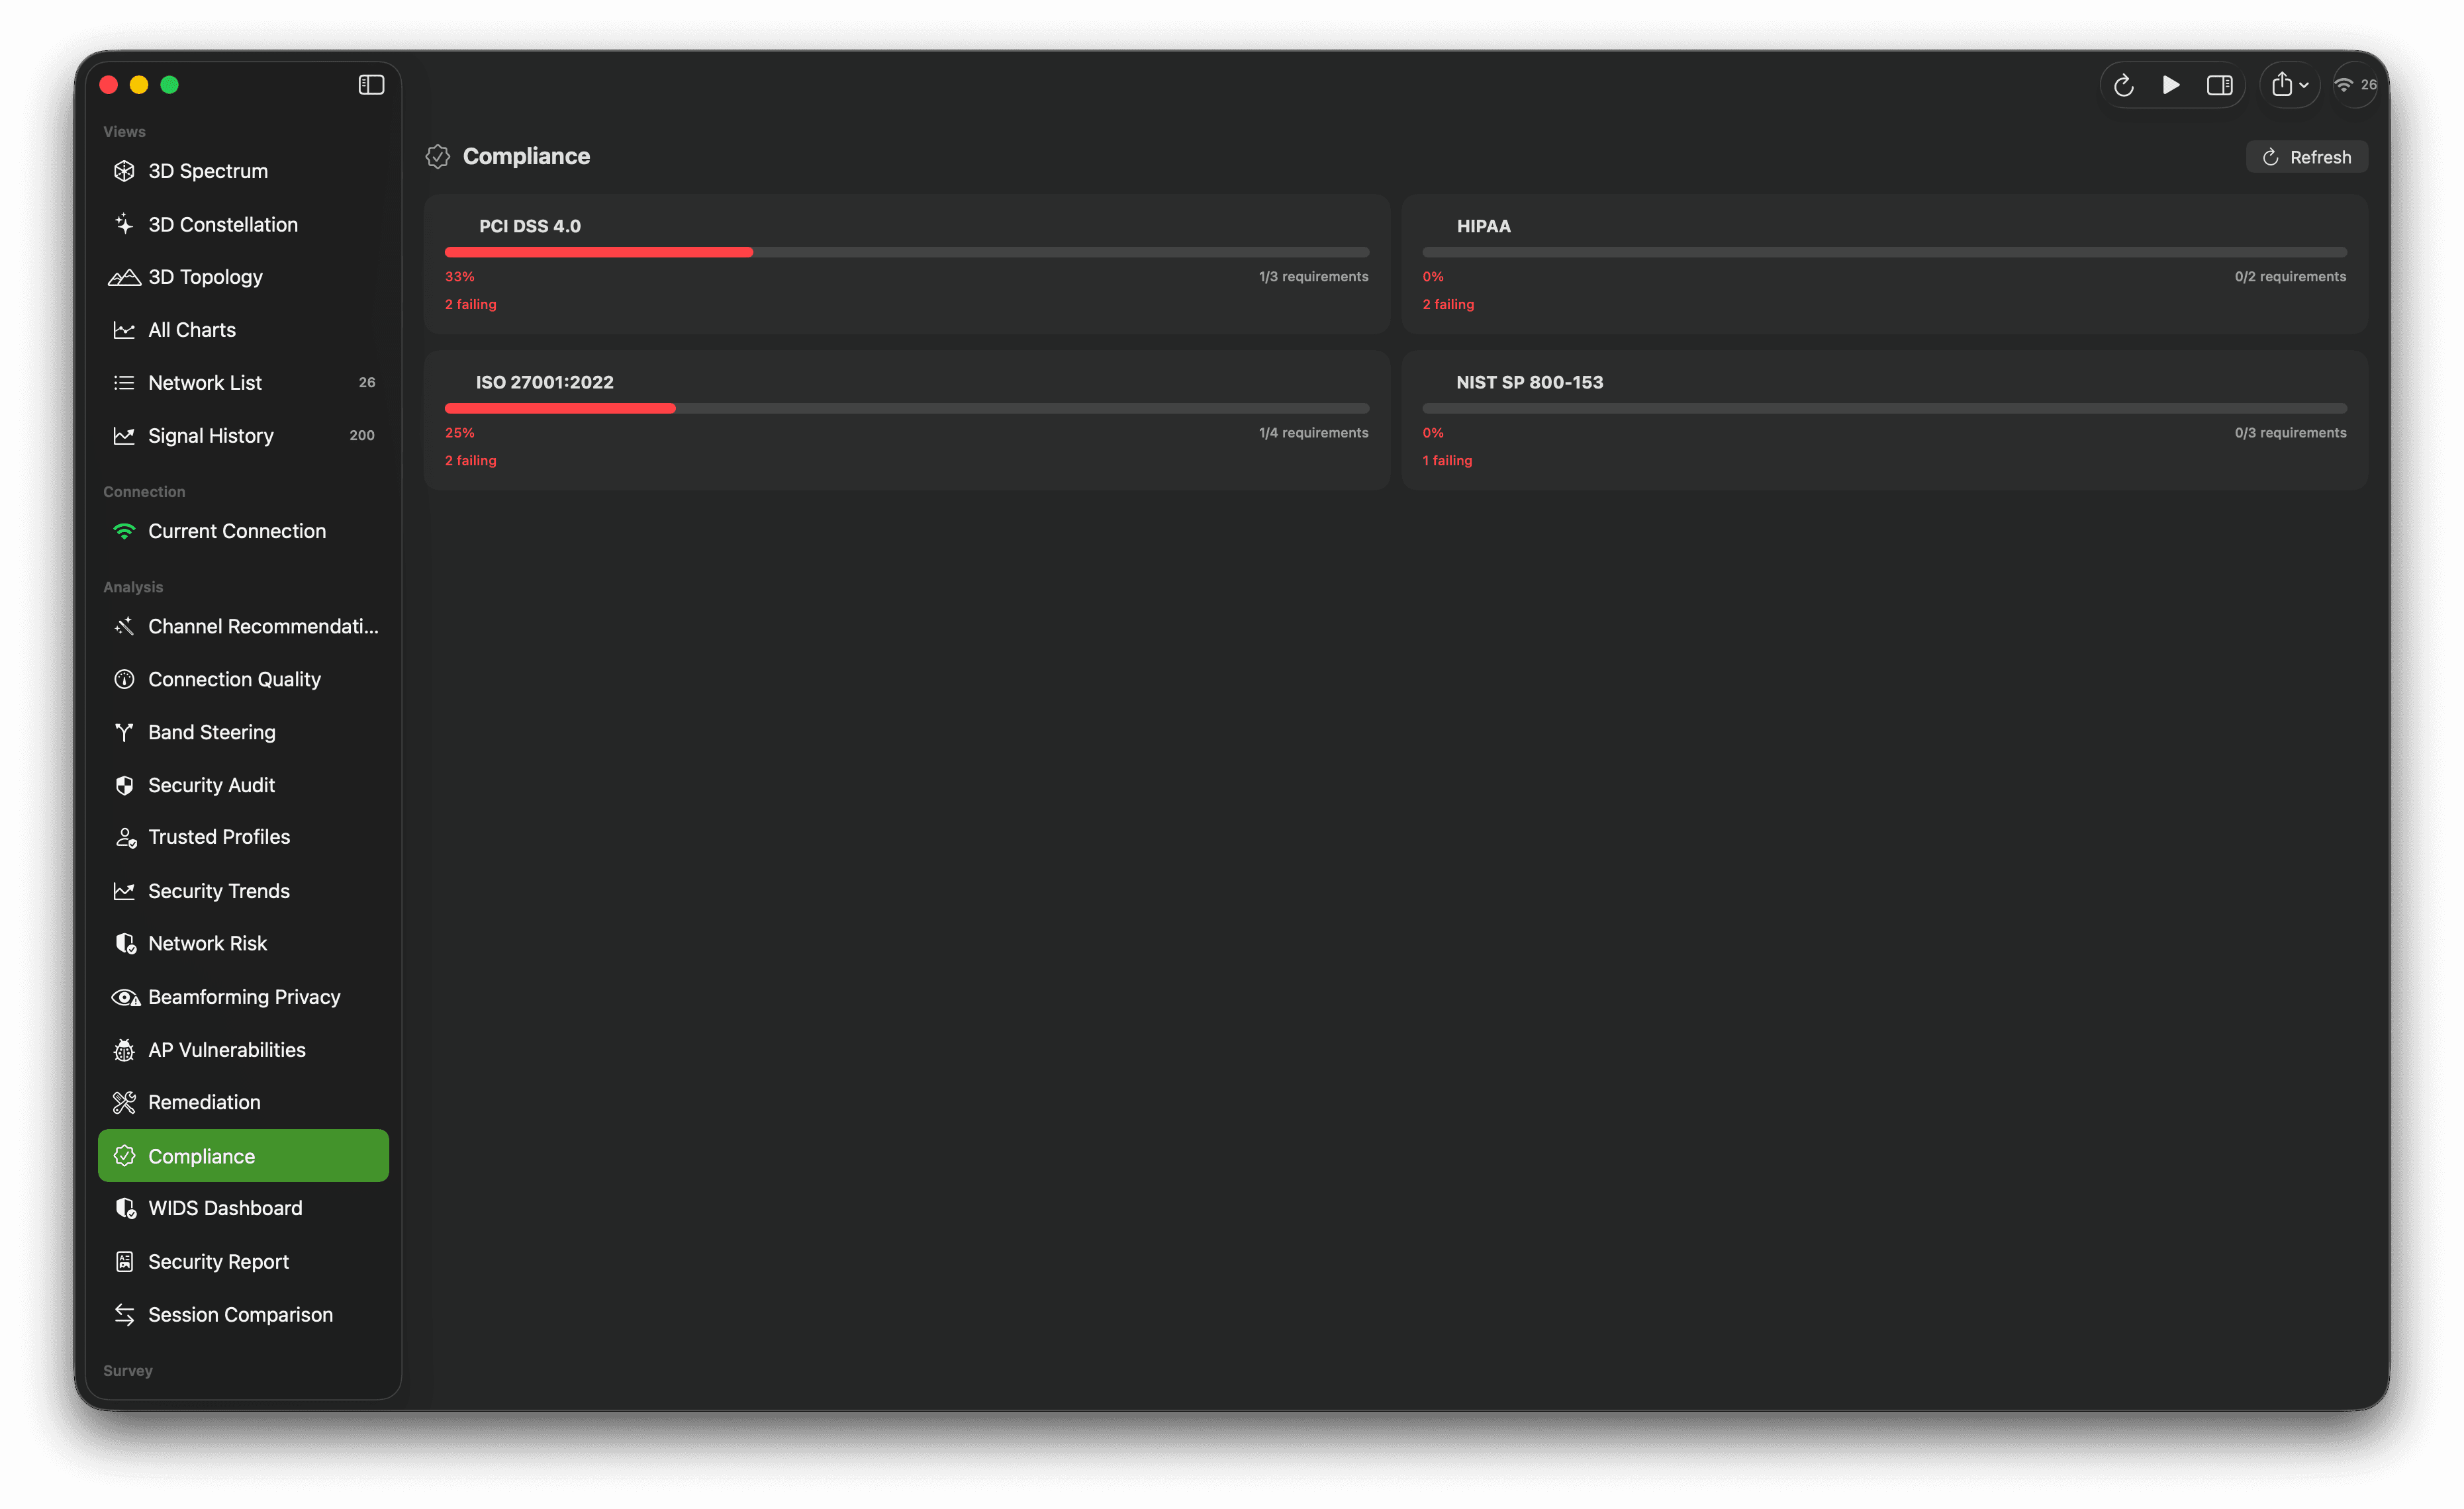Open the Security Audit section
Screen dimensions: 2464x1509
point(243,785)
